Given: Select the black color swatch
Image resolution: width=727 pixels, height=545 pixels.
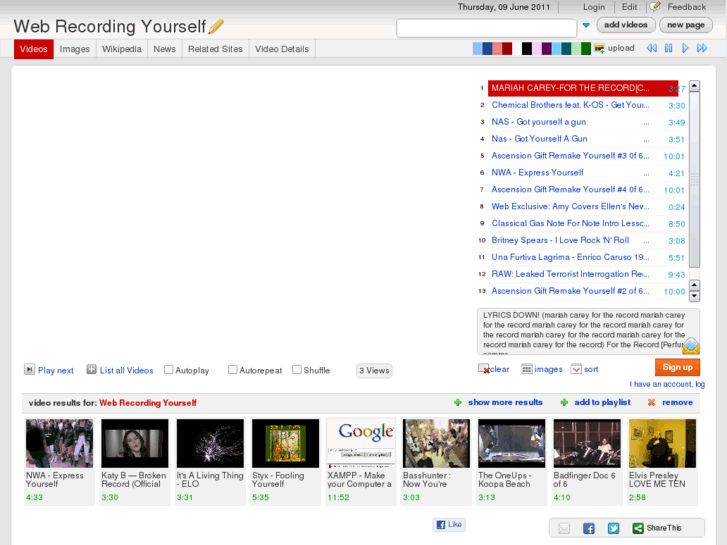Looking at the screenshot, I should 527,48.
